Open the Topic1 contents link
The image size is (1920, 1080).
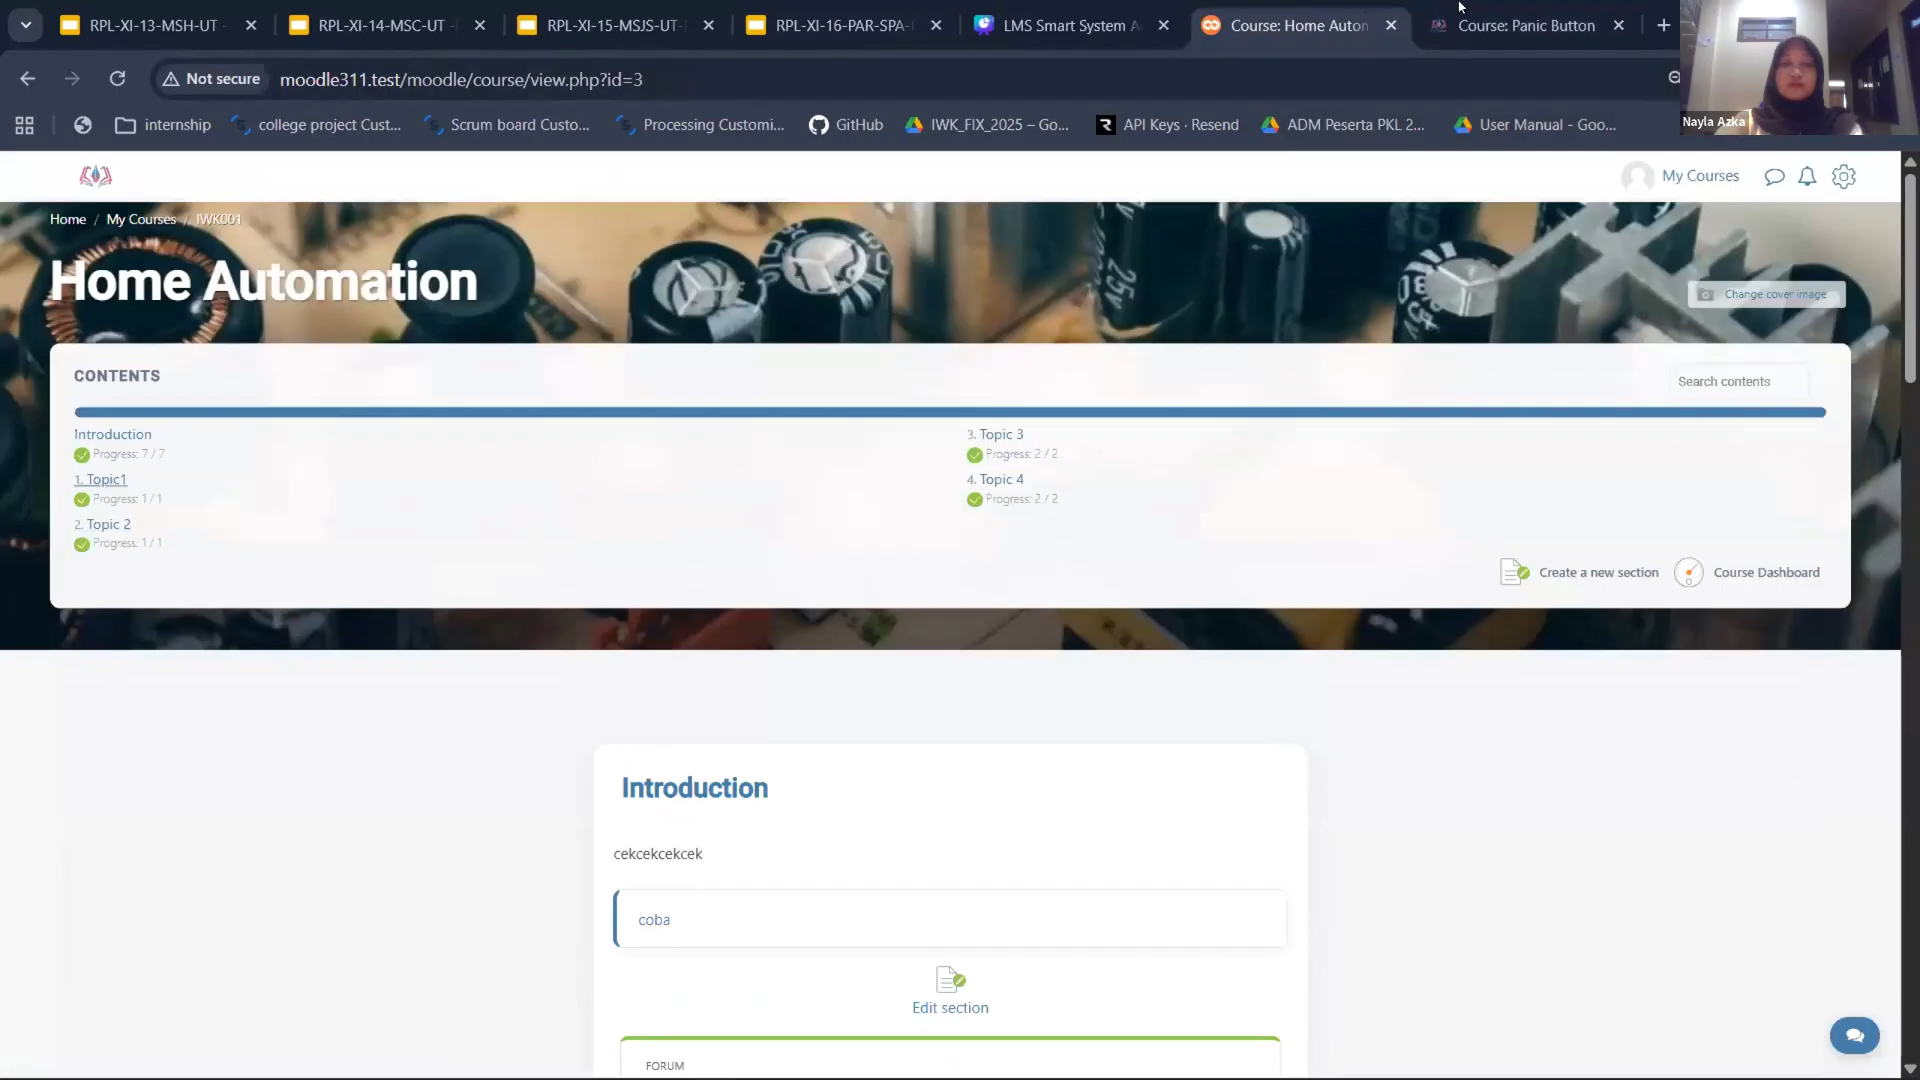tap(105, 479)
